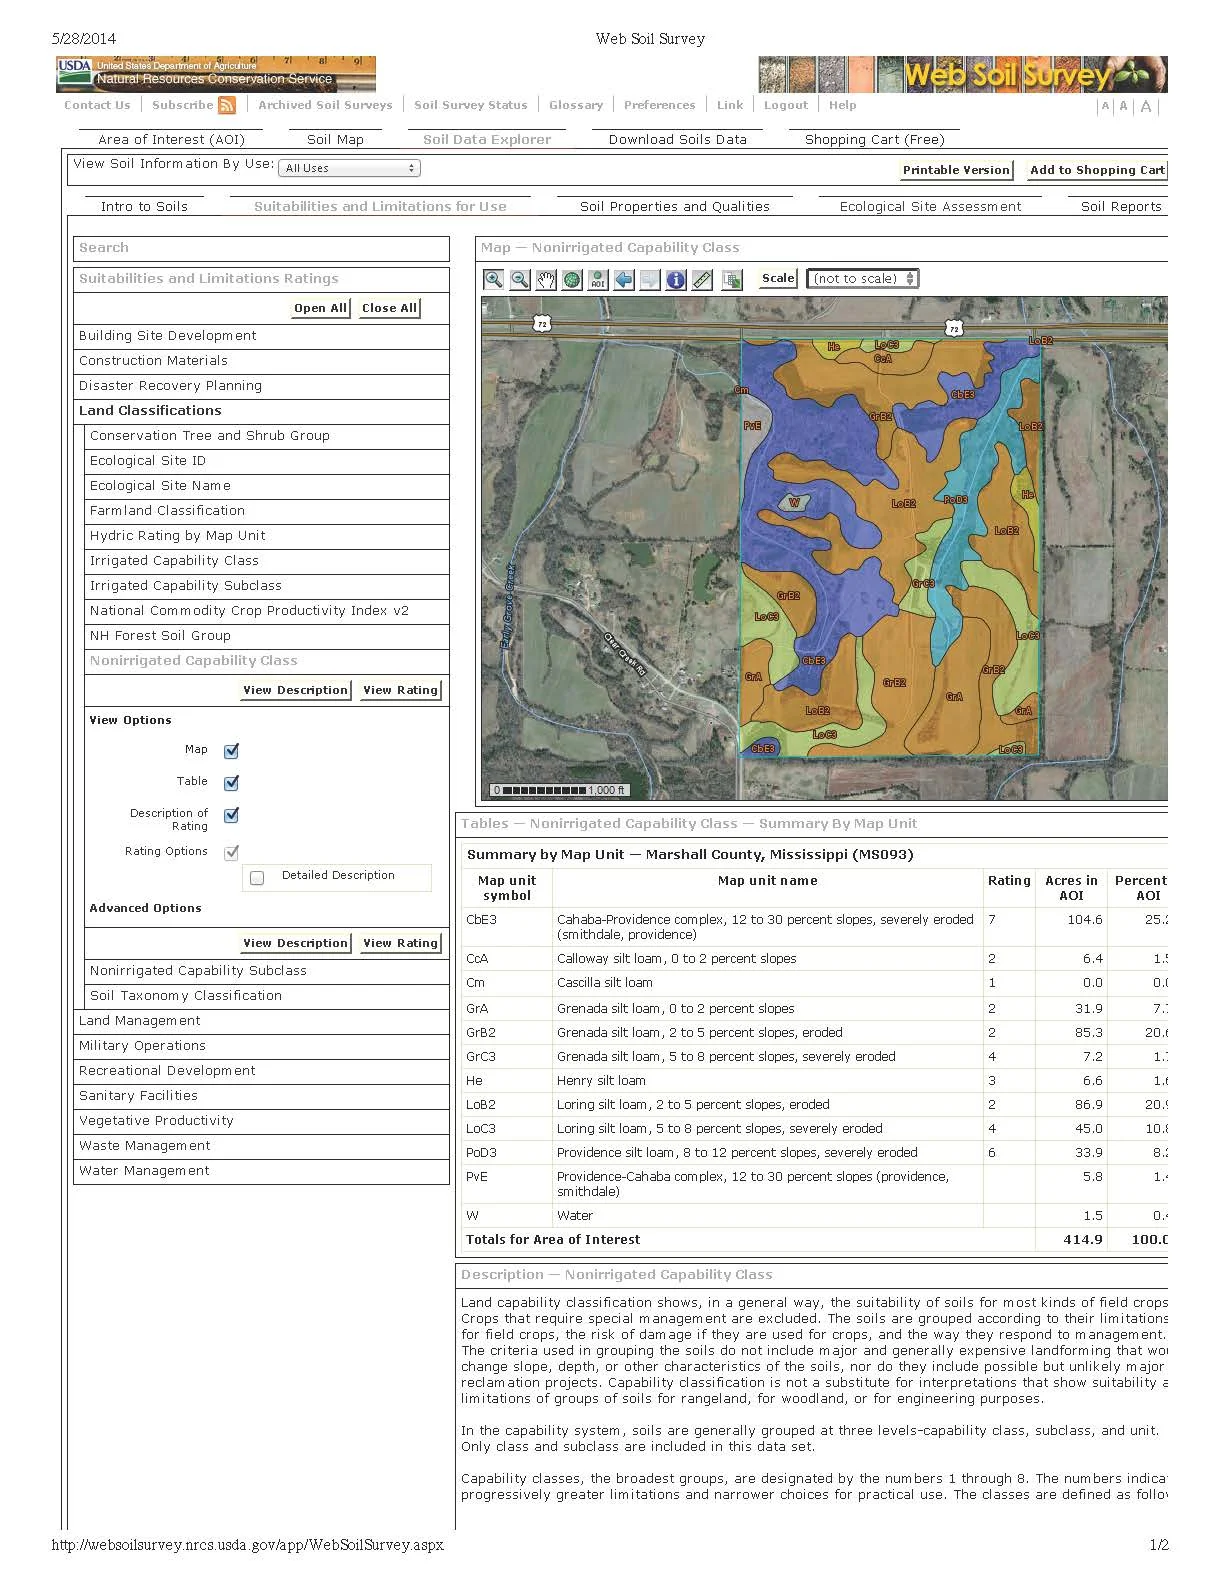Collapse Land Classifications category

point(261,411)
